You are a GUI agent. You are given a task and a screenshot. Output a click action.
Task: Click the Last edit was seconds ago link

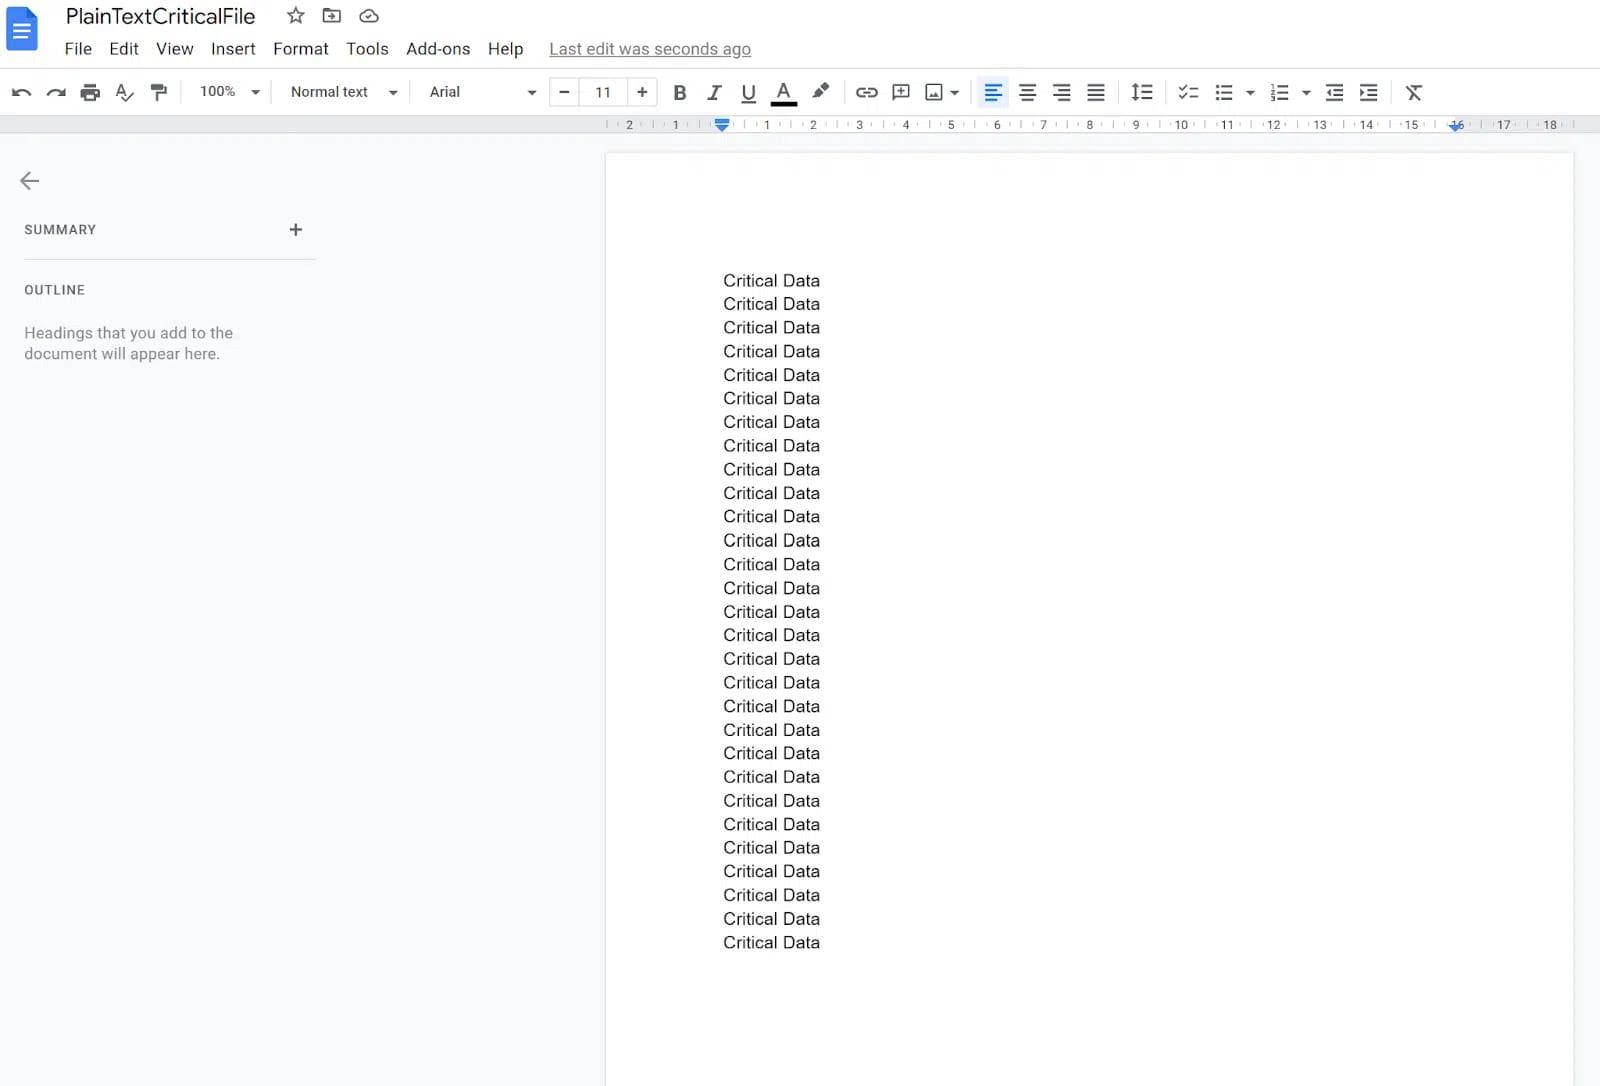(649, 48)
